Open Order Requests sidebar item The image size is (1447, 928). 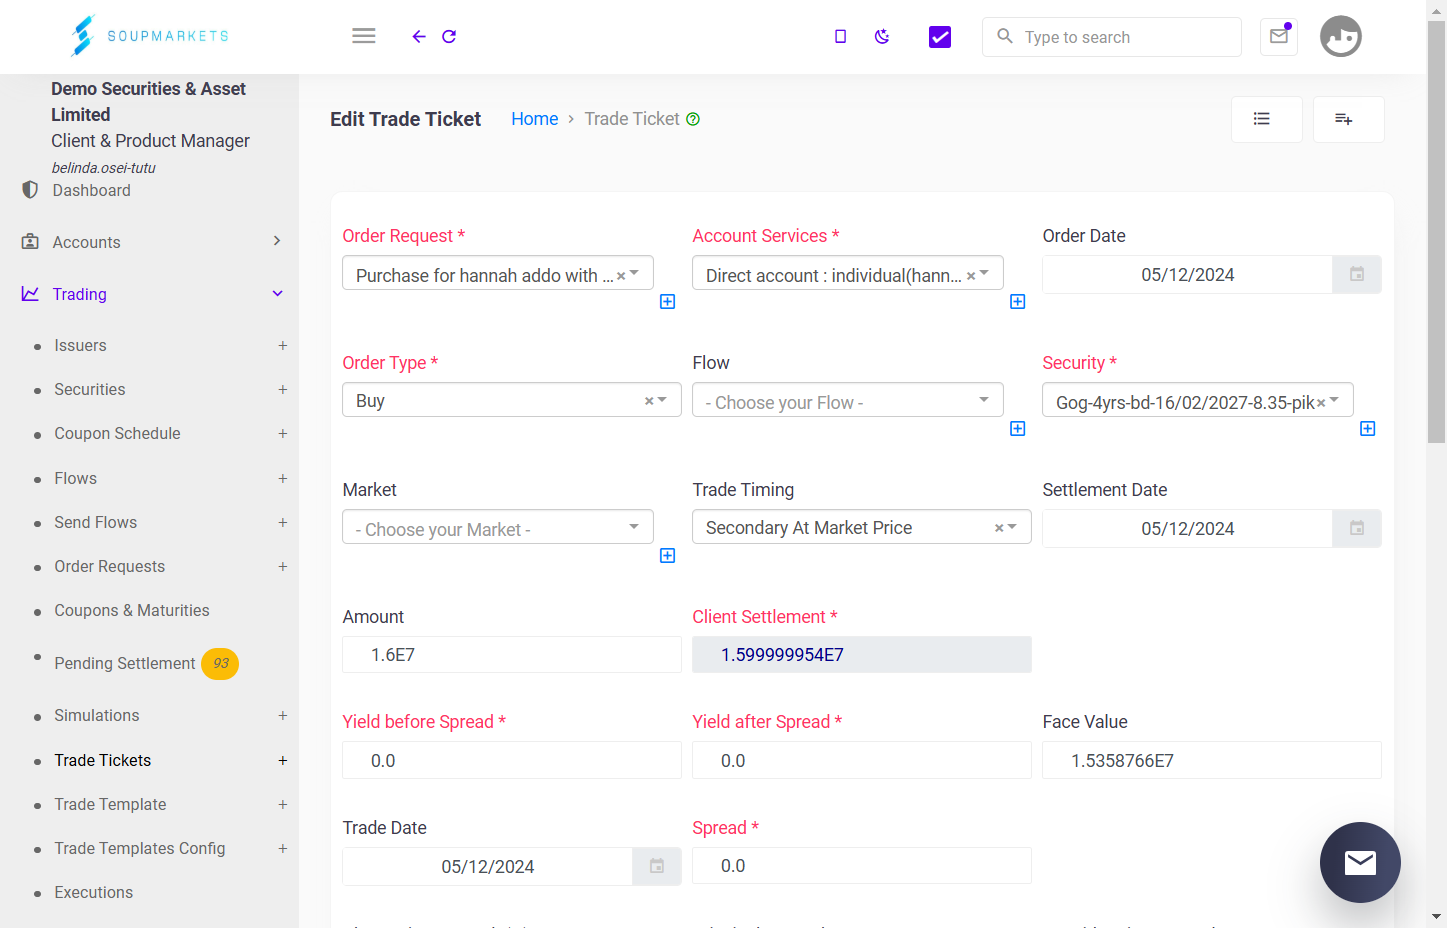click(110, 566)
